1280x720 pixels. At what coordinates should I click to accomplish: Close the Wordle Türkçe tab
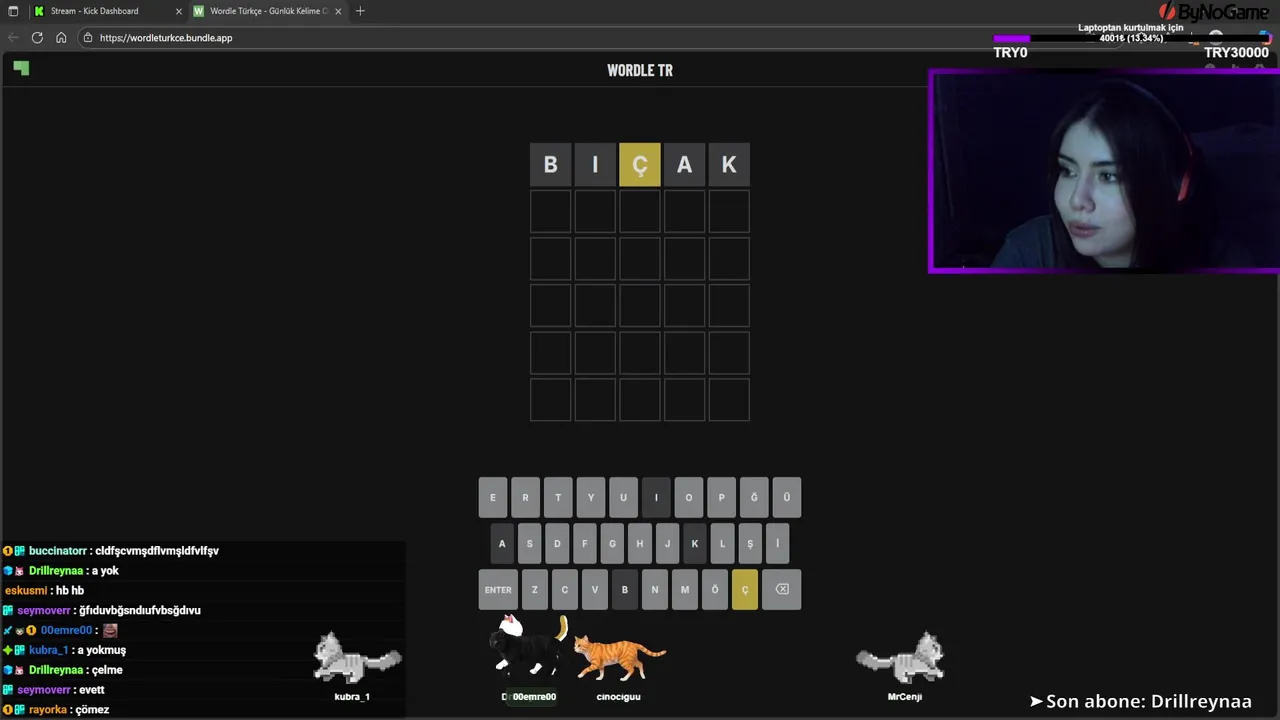point(338,11)
